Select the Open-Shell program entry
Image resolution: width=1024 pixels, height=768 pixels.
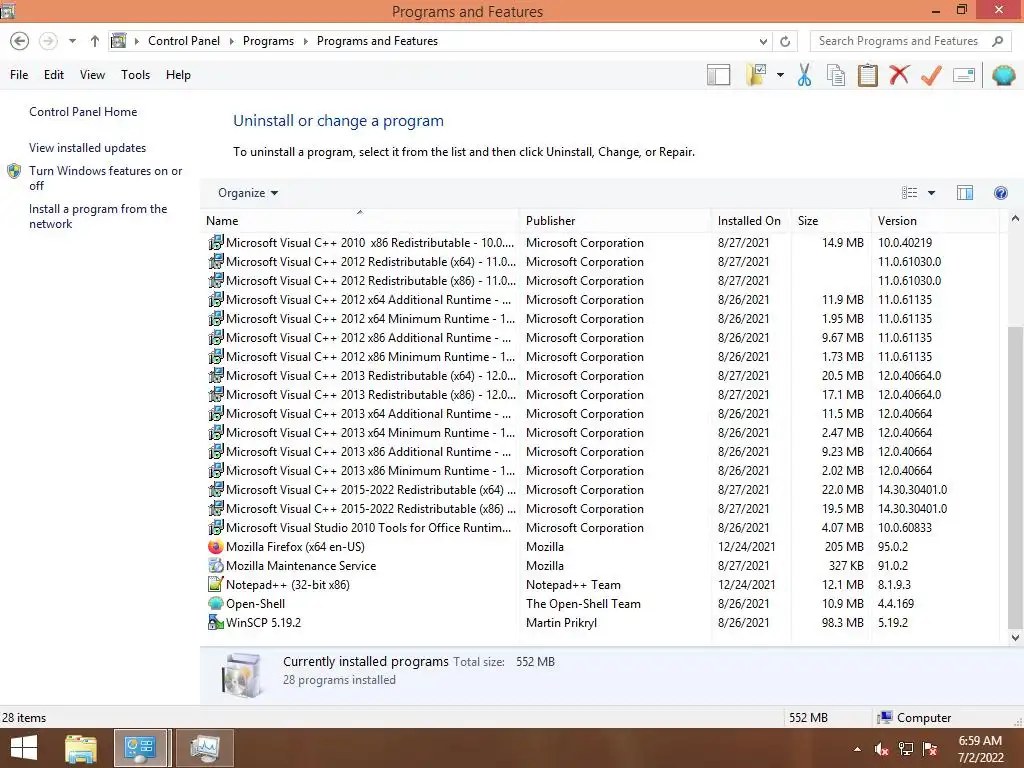(601, 604)
